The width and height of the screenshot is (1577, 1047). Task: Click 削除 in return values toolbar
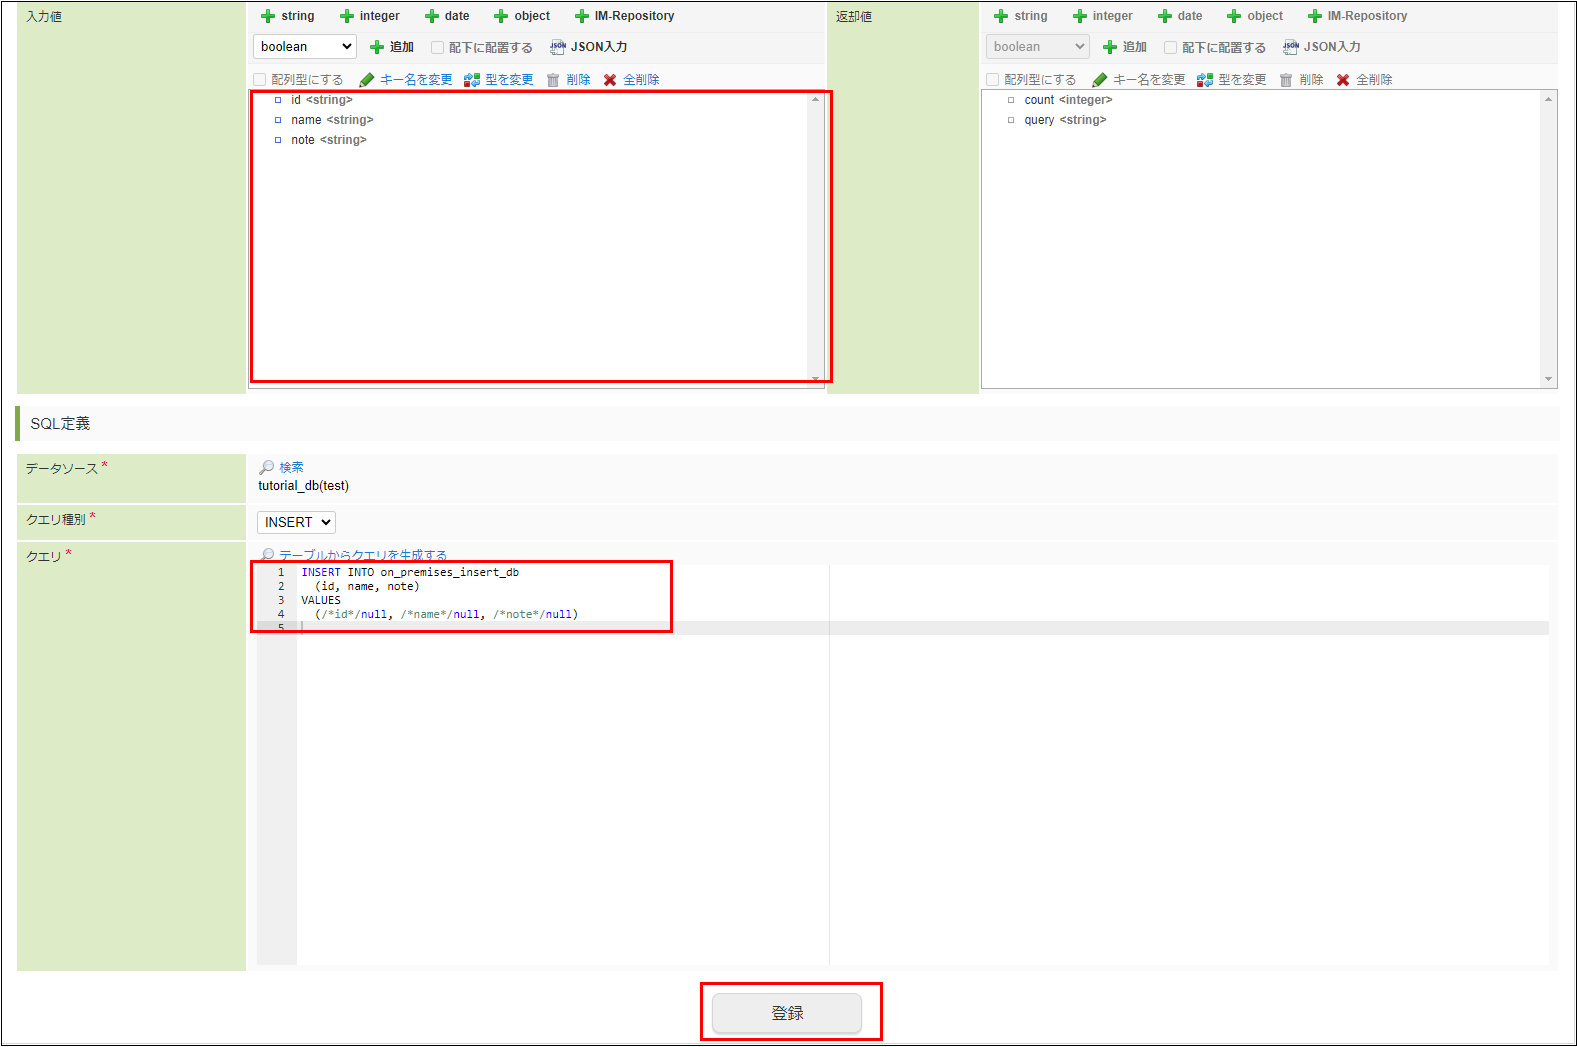pyautogui.click(x=1302, y=80)
